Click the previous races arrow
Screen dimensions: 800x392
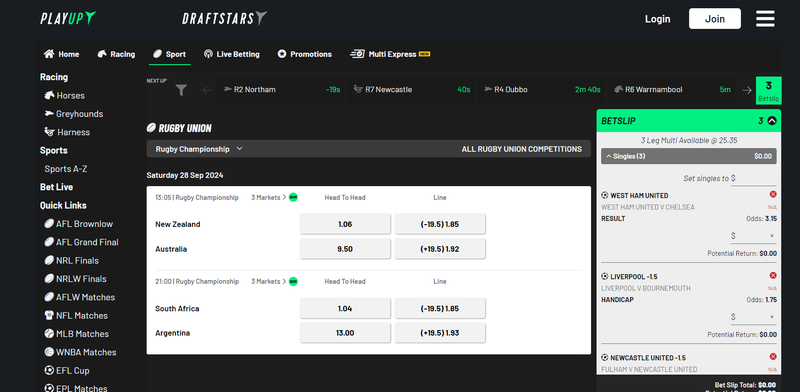(x=207, y=90)
